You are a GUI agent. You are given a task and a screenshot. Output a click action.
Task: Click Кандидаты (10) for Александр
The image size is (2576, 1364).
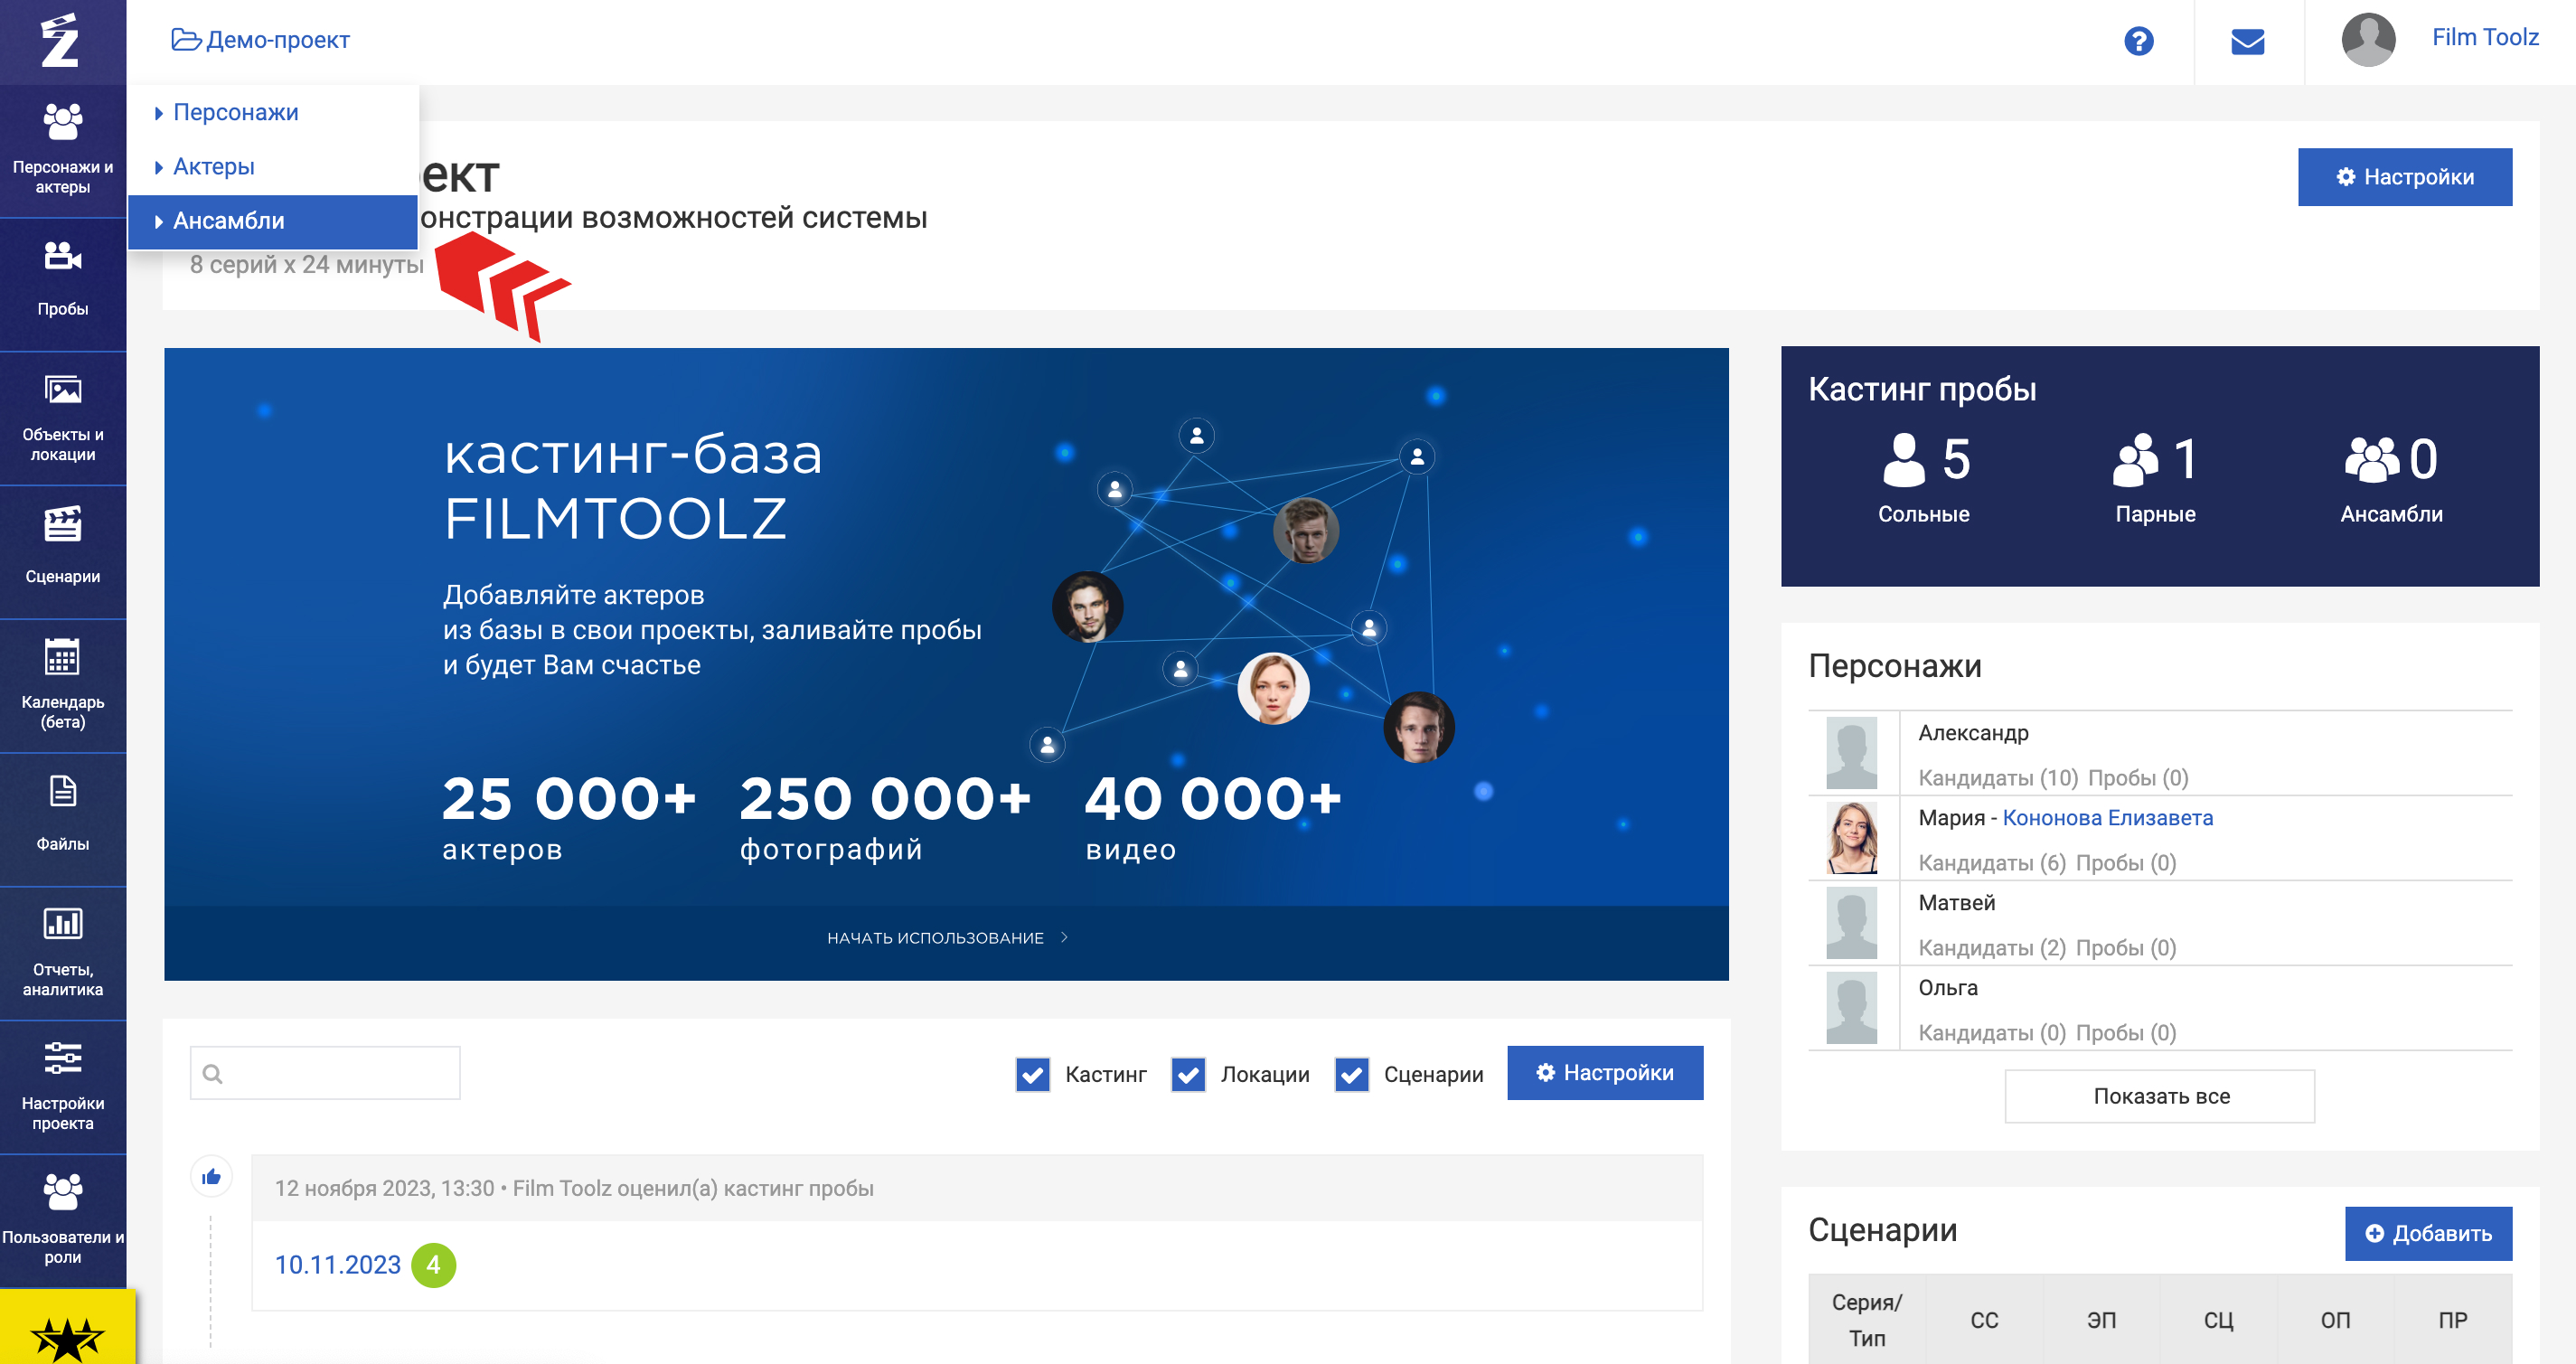[1998, 777]
